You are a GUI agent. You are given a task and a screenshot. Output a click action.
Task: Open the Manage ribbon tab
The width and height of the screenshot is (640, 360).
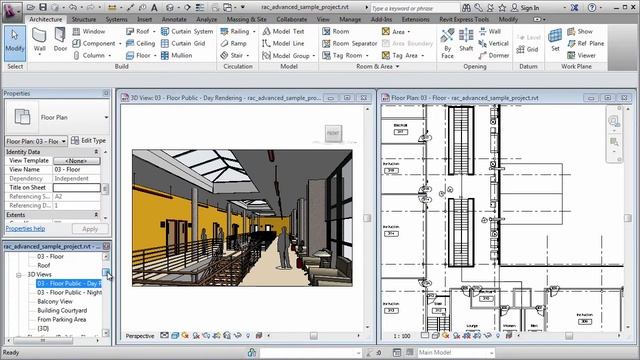(x=350, y=19)
